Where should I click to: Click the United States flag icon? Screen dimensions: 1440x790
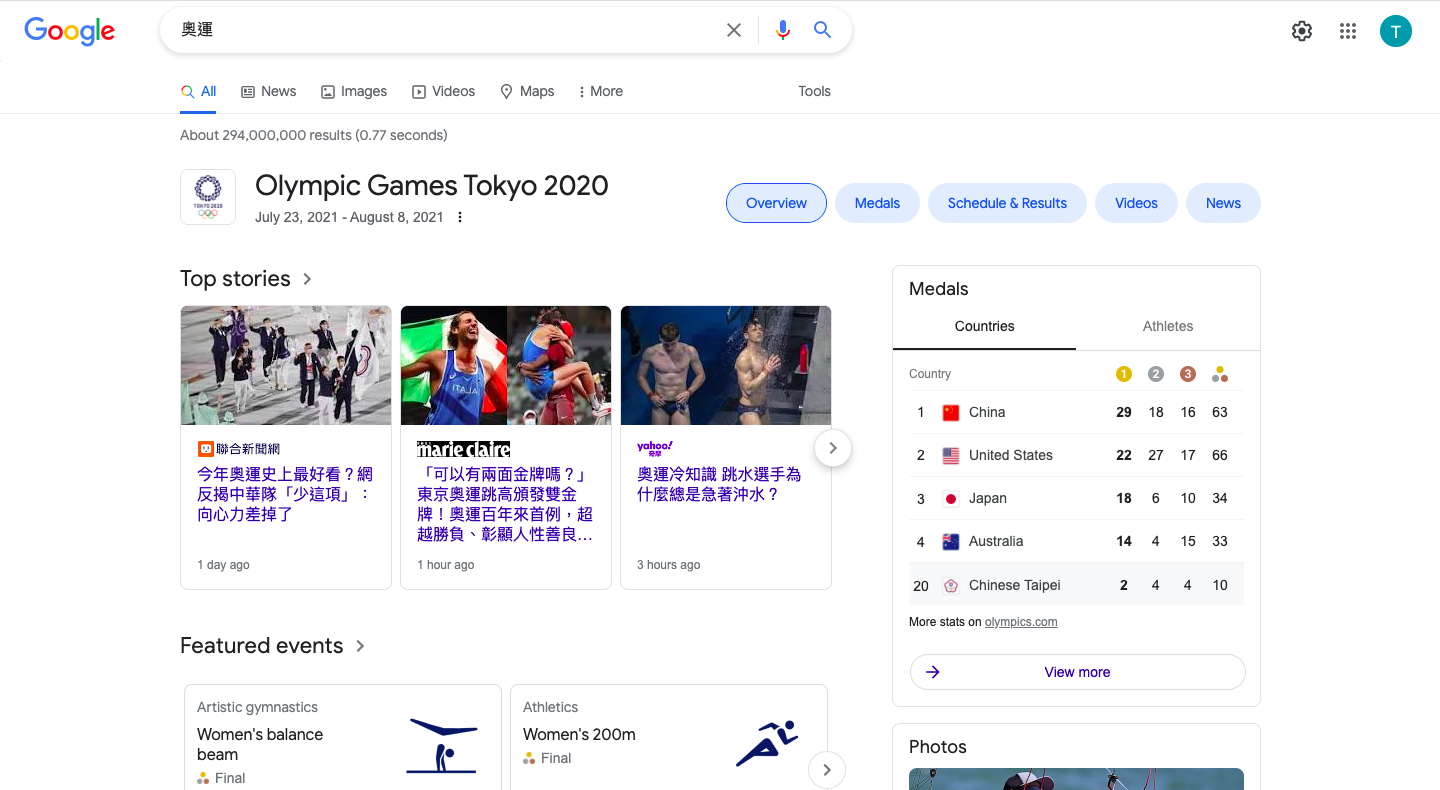951,455
